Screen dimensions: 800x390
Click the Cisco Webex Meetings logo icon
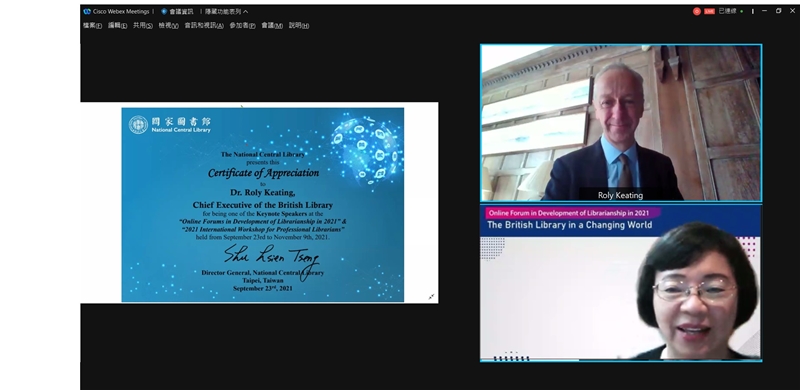point(87,11)
